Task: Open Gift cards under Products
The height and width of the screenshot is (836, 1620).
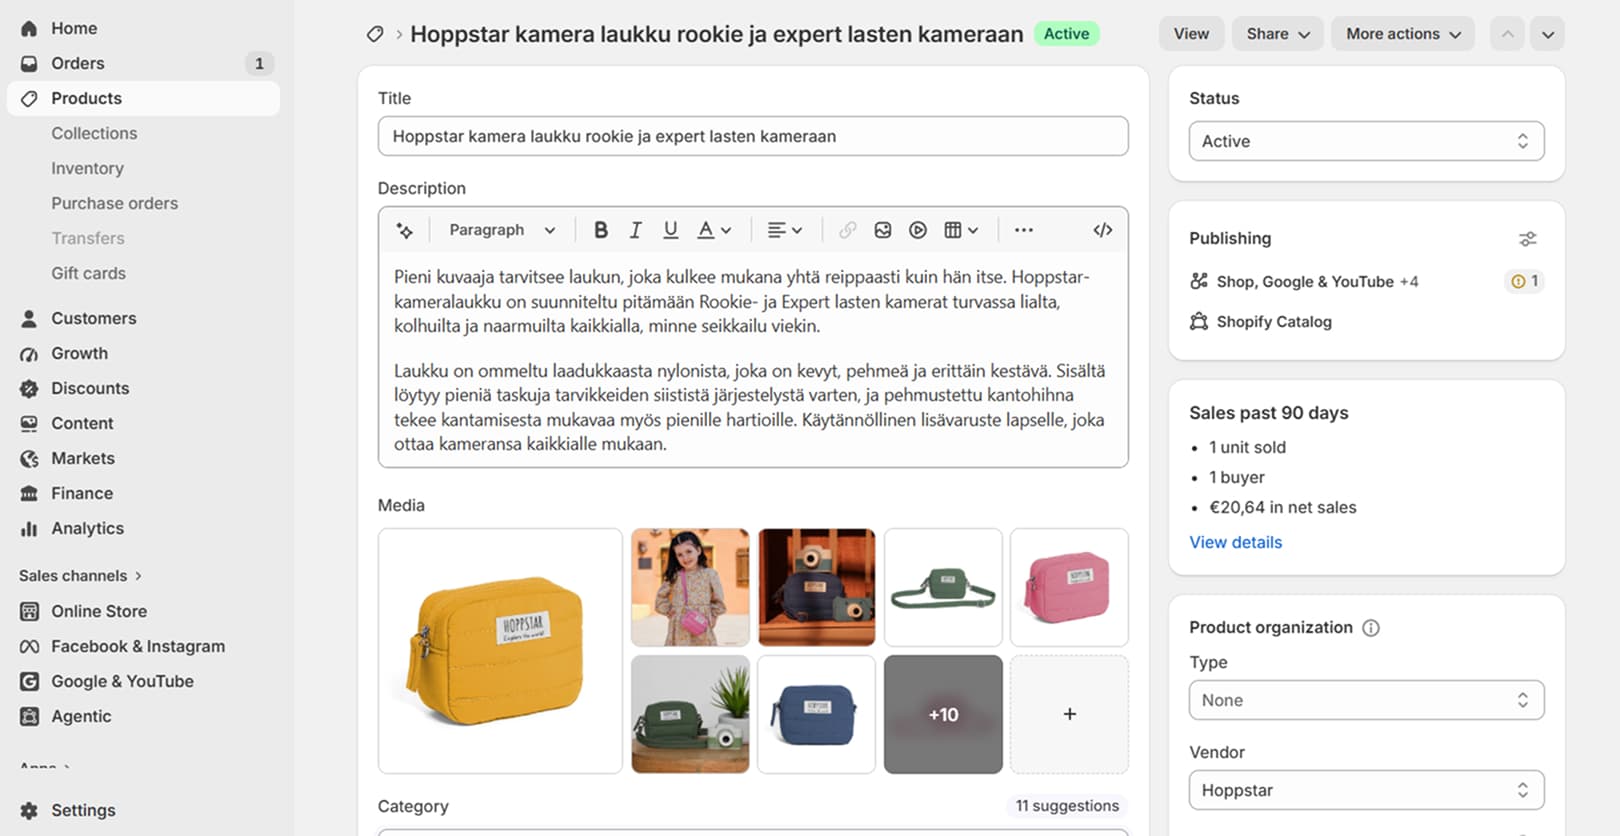Action: coord(88,273)
